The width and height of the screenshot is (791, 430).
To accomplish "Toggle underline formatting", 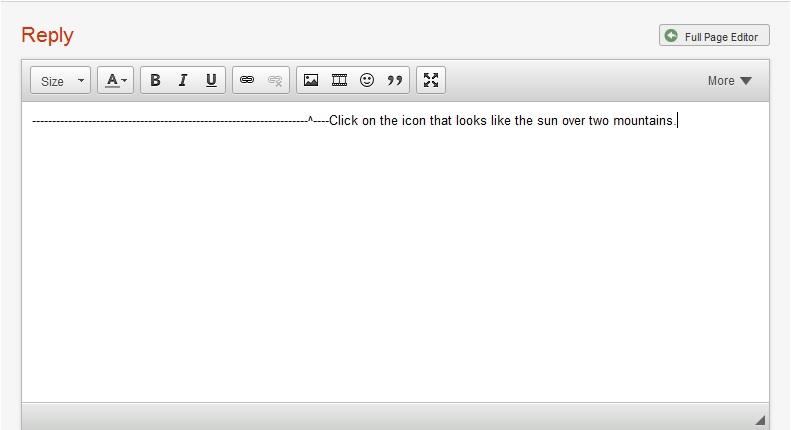I will (211, 81).
